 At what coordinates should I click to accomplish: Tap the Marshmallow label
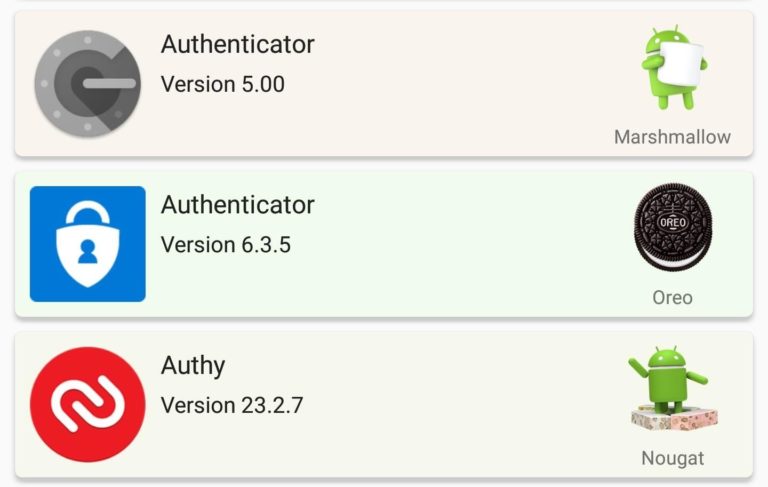click(x=672, y=137)
